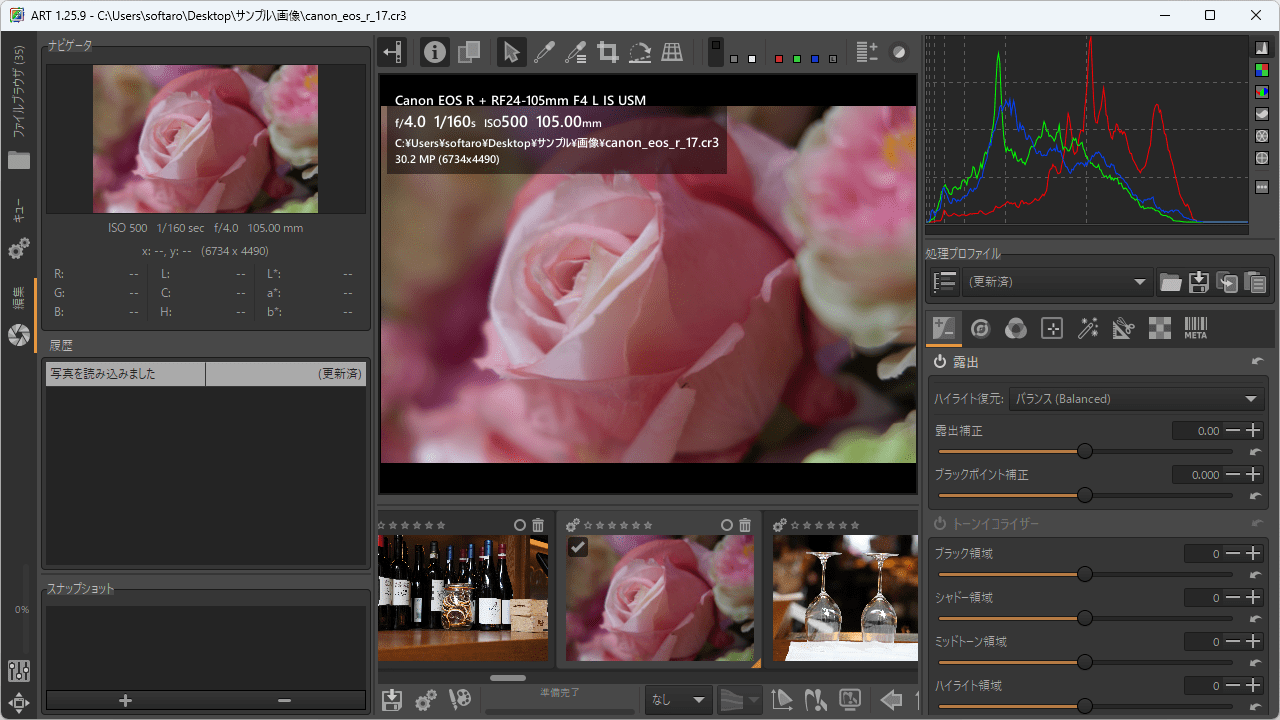Toggle the 露出 power switch
The image size is (1280, 720).
[940, 362]
